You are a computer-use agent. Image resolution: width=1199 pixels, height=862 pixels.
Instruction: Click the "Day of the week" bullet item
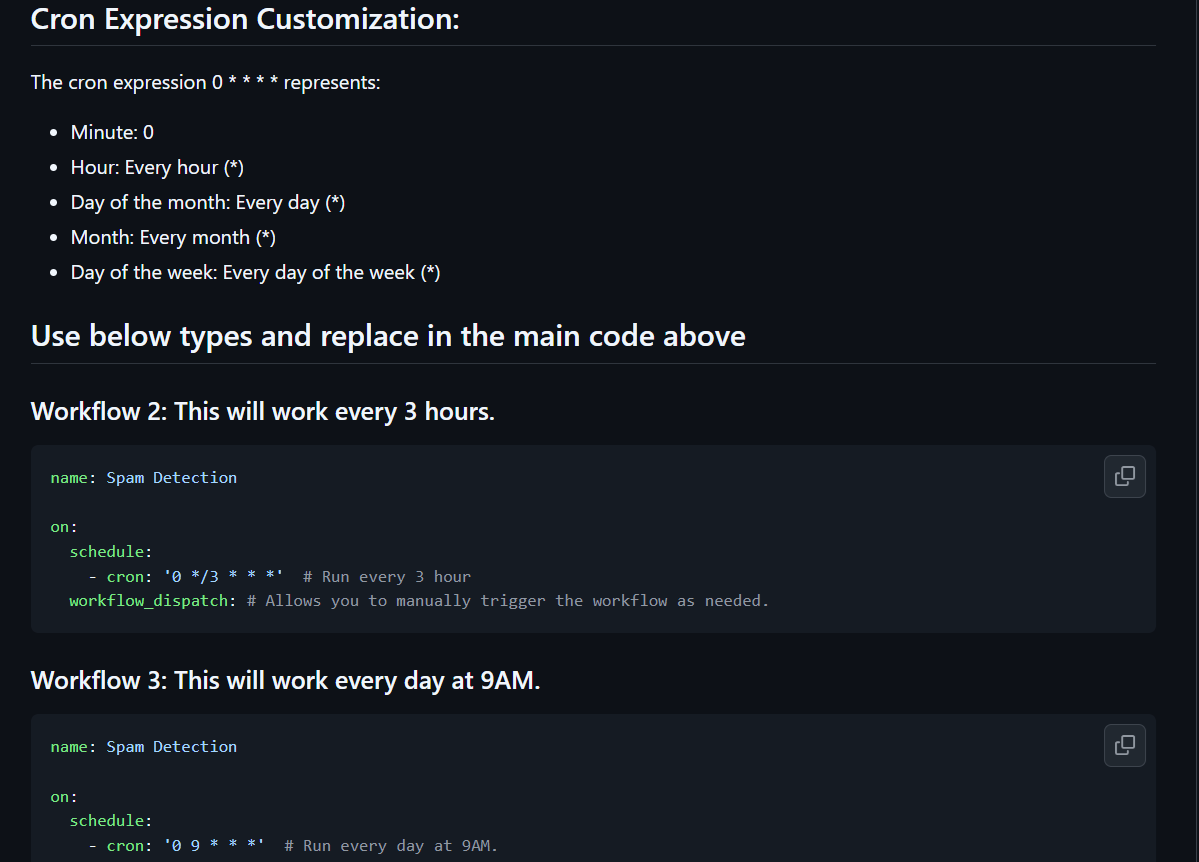click(255, 272)
